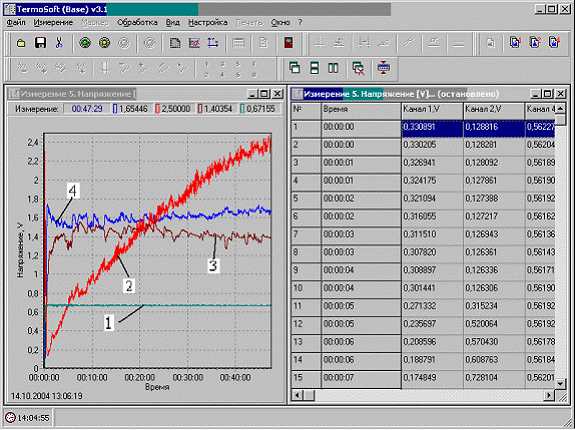Select cell 0,728104 in row 15
This screenshot has height=430, width=575.
point(494,378)
